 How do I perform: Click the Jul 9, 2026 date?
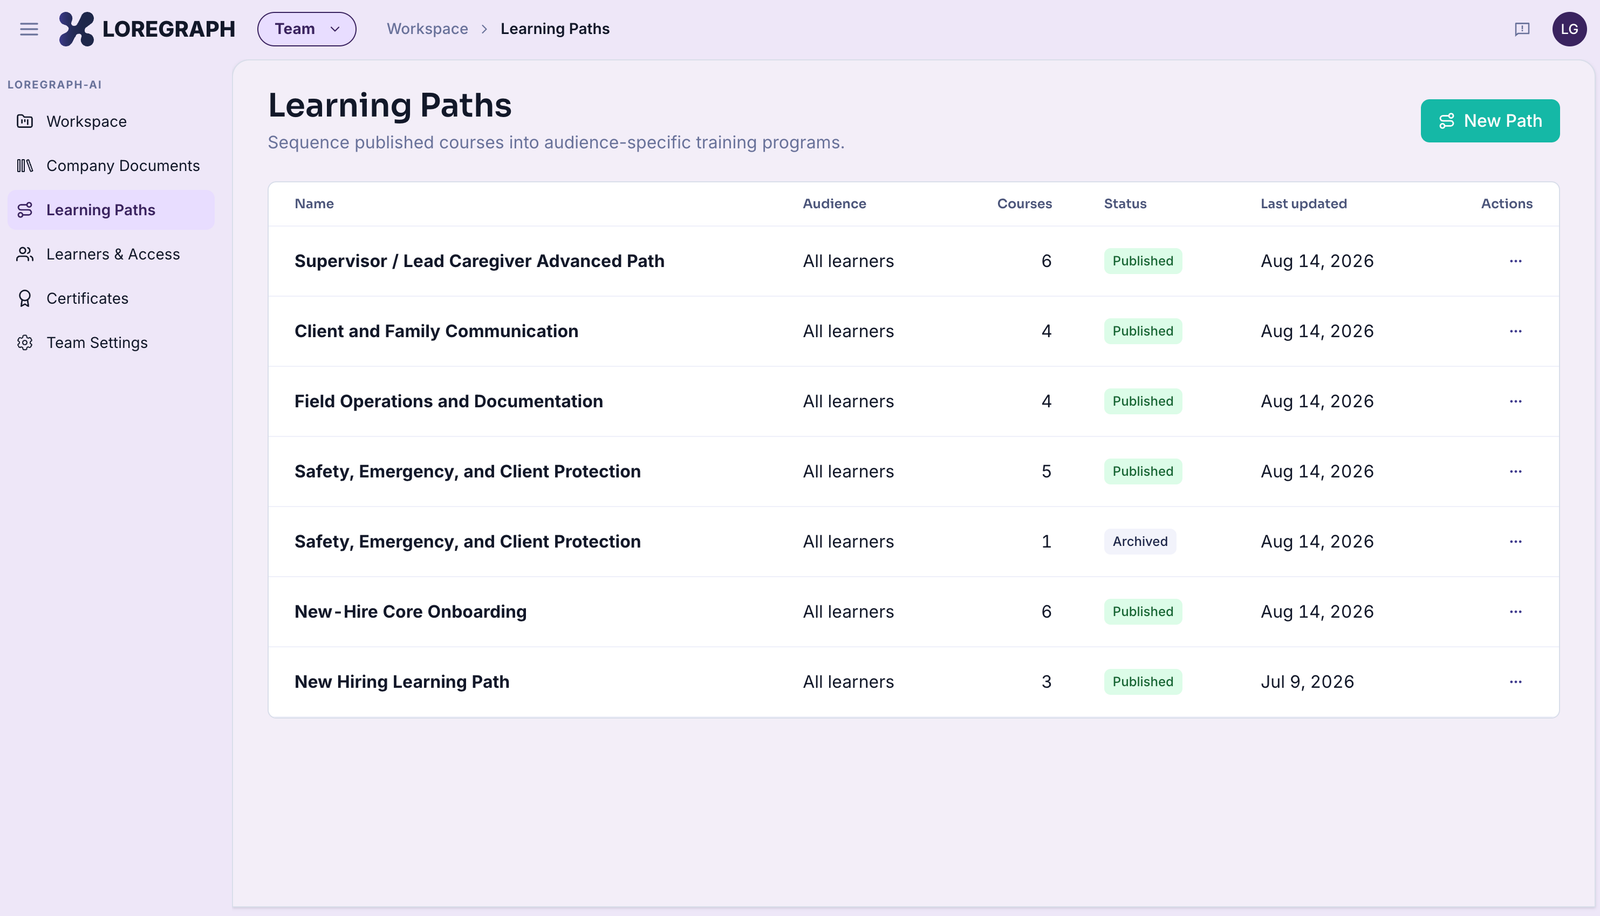1307,681
